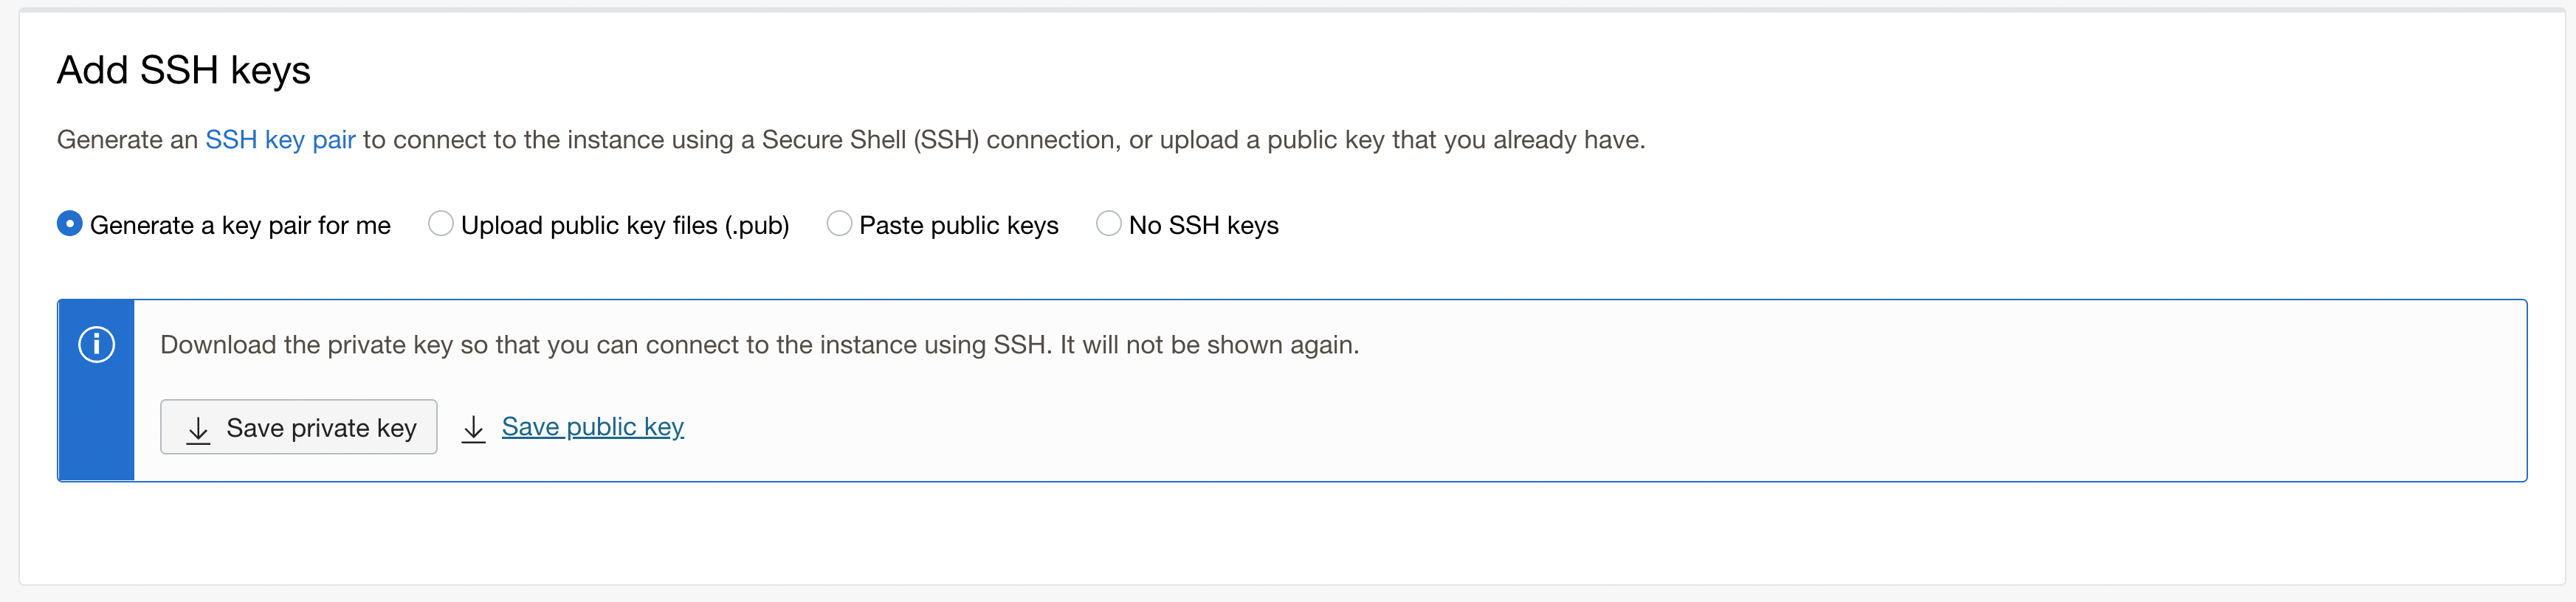The width and height of the screenshot is (2576, 602).
Task: Click the circled info icon in the notice
Action: [96, 345]
